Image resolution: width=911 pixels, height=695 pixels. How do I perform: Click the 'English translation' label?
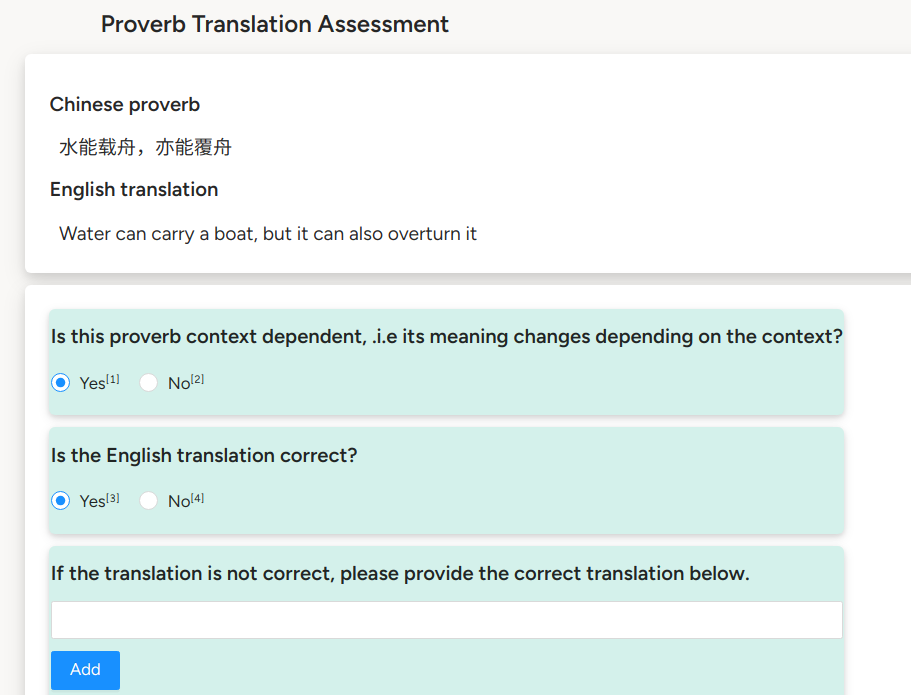(134, 190)
